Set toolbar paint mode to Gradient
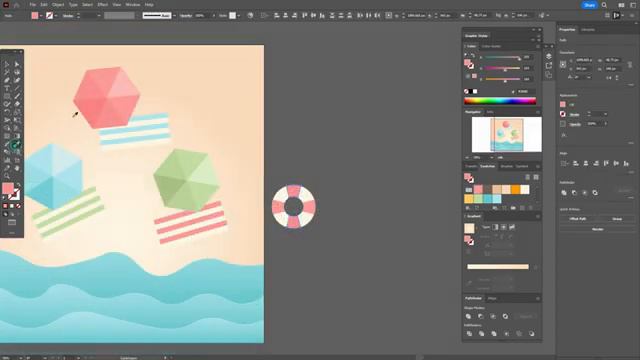 click(x=11, y=206)
